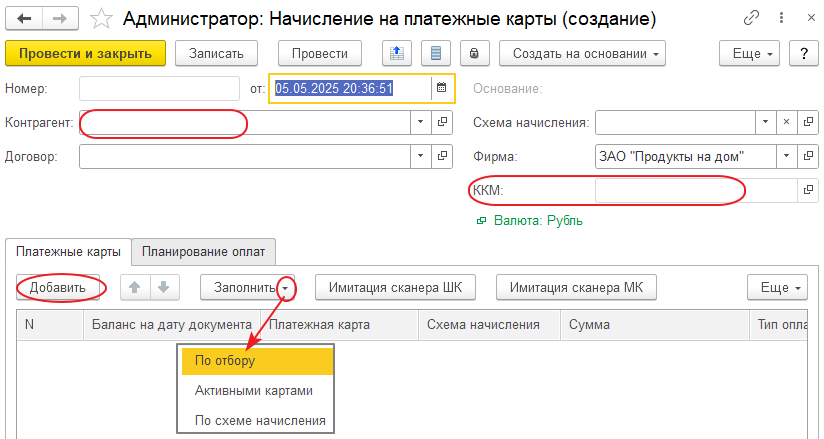The width and height of the screenshot is (824, 439).
Task: Expand the Контрагент dropdown list
Action: [419, 122]
